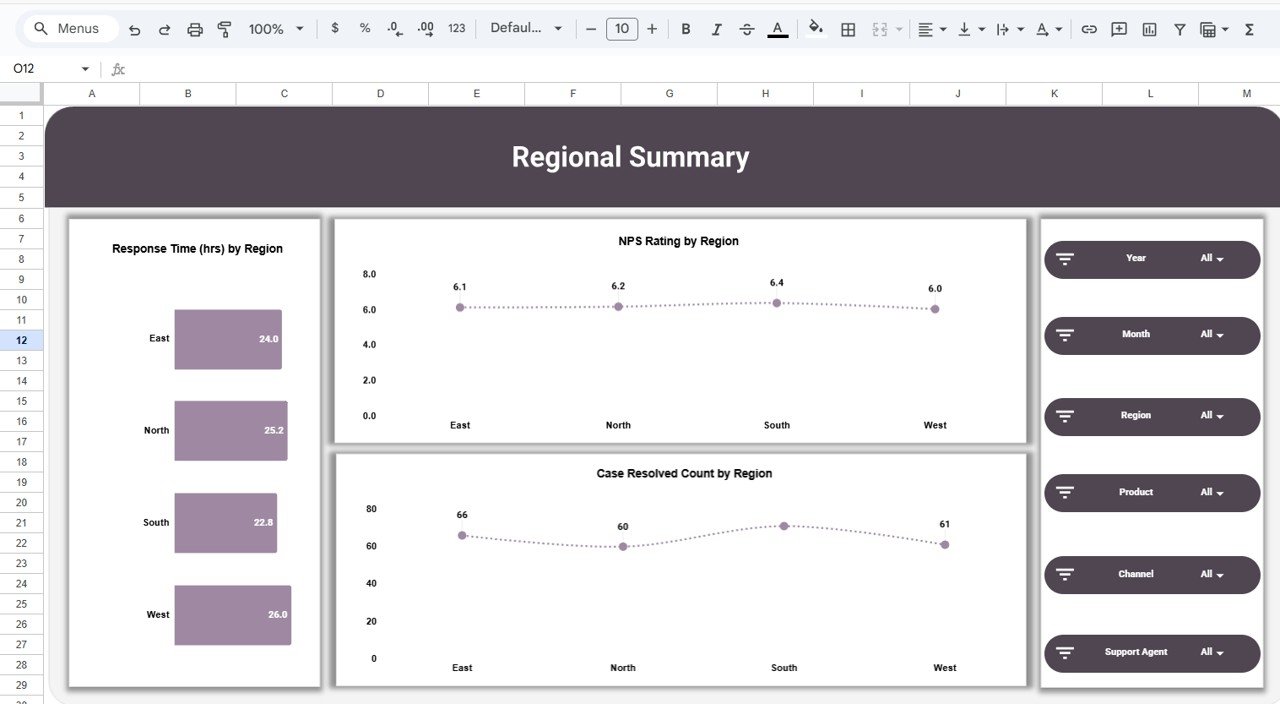This screenshot has width=1280, height=704.
Task: Apply percent format from the toolbar
Action: [x=364, y=28]
